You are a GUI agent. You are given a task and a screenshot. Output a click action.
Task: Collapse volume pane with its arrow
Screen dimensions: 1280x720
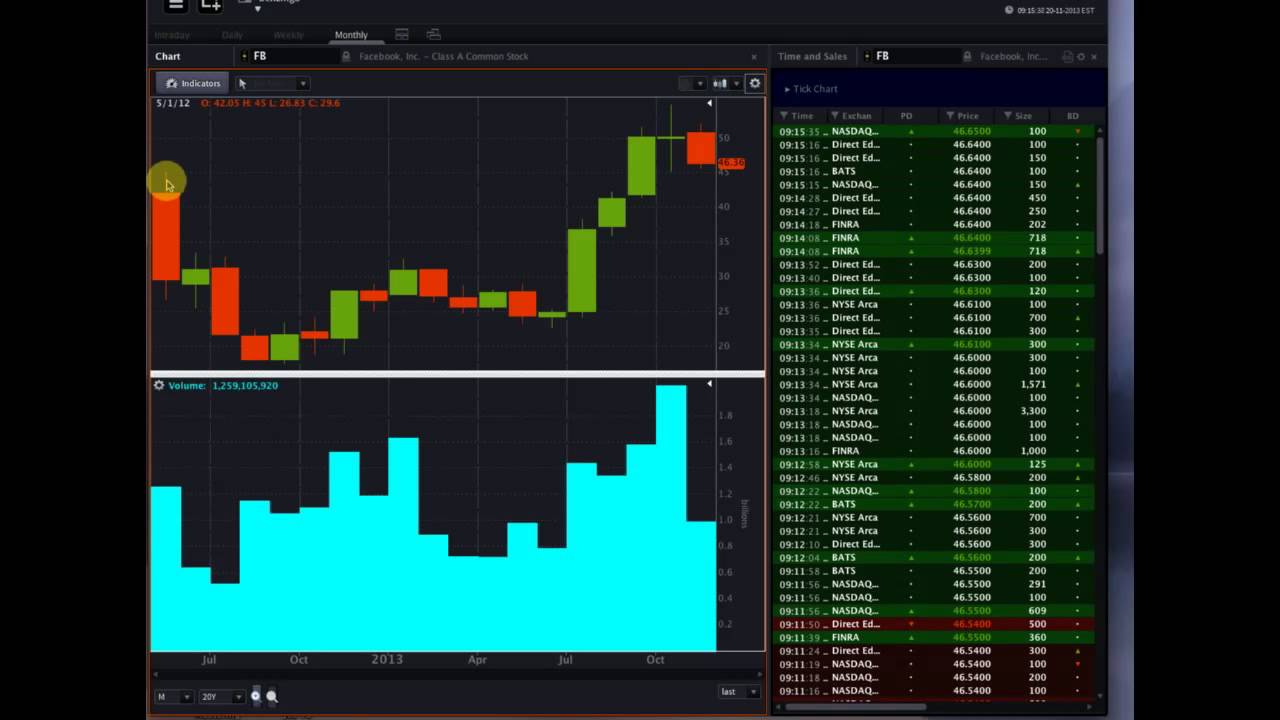[709, 384]
